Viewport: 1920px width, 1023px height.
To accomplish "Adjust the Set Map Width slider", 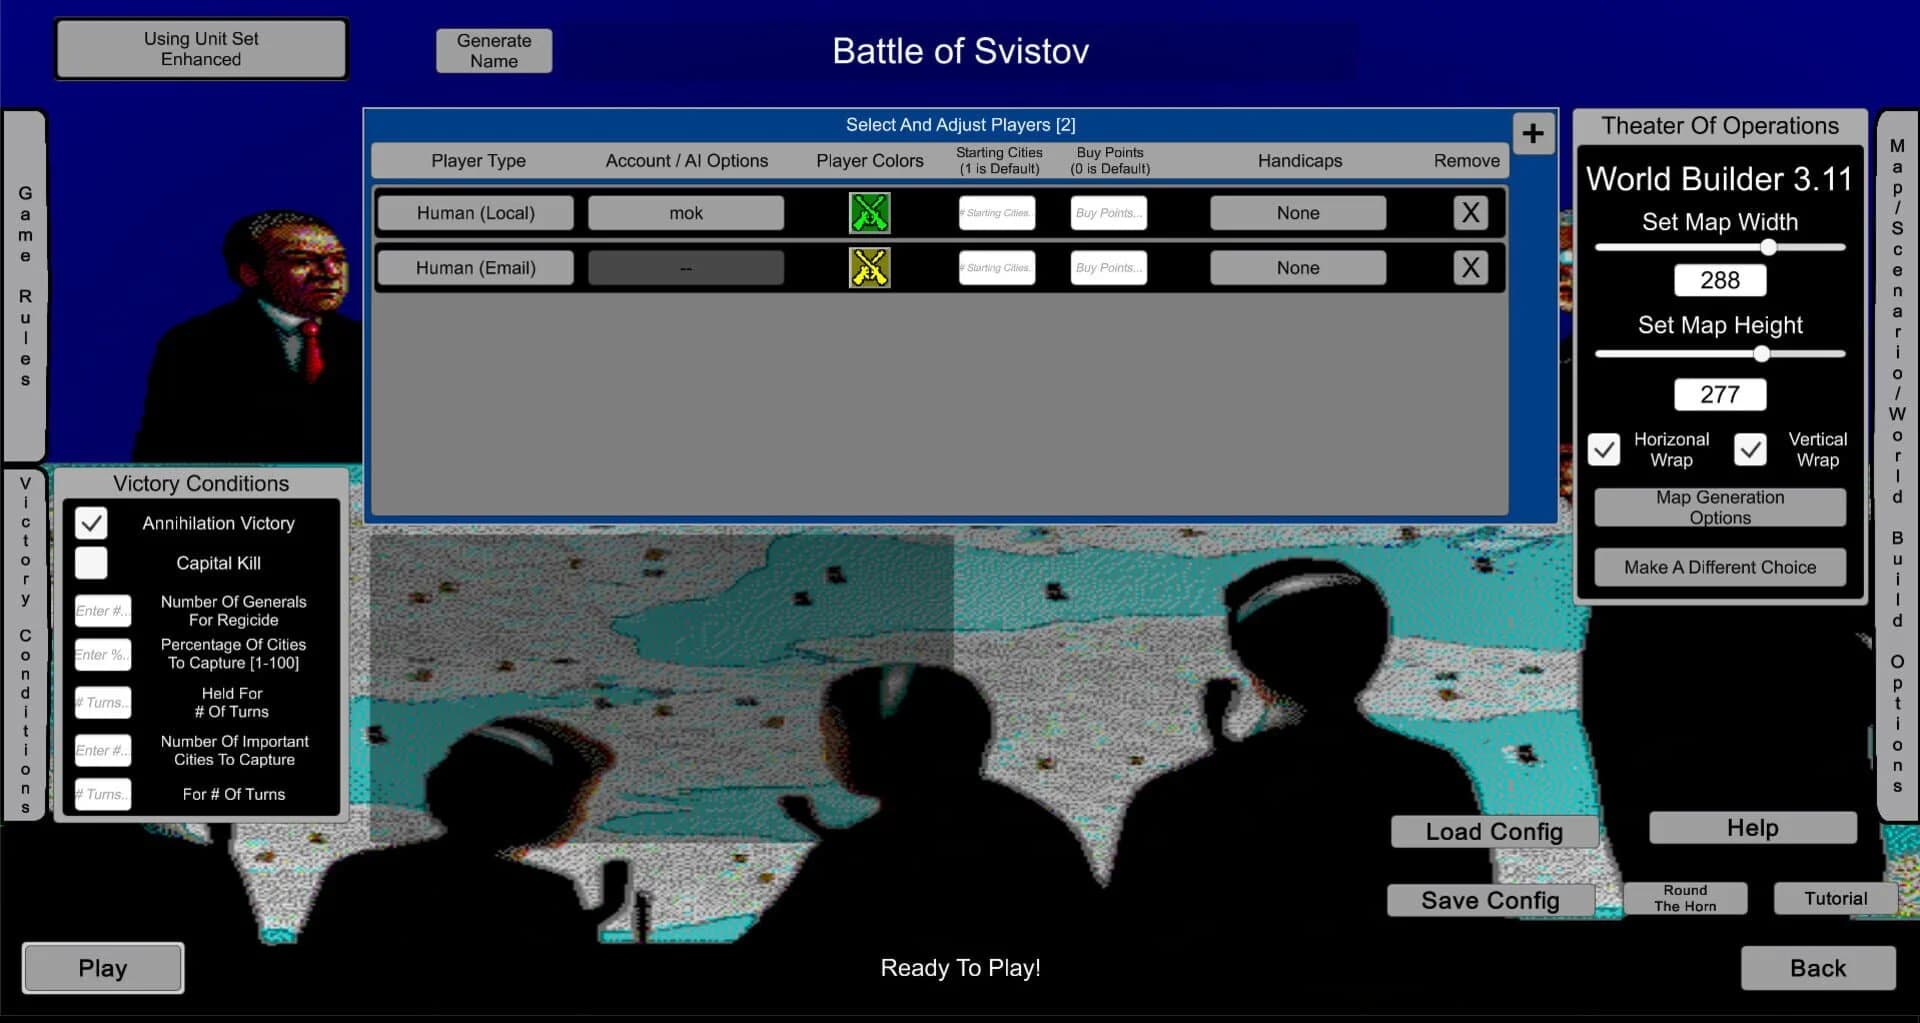I will [1769, 247].
